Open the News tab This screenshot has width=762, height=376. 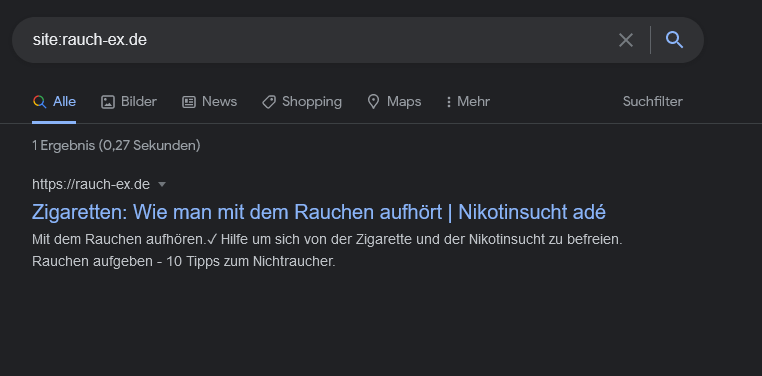click(209, 102)
